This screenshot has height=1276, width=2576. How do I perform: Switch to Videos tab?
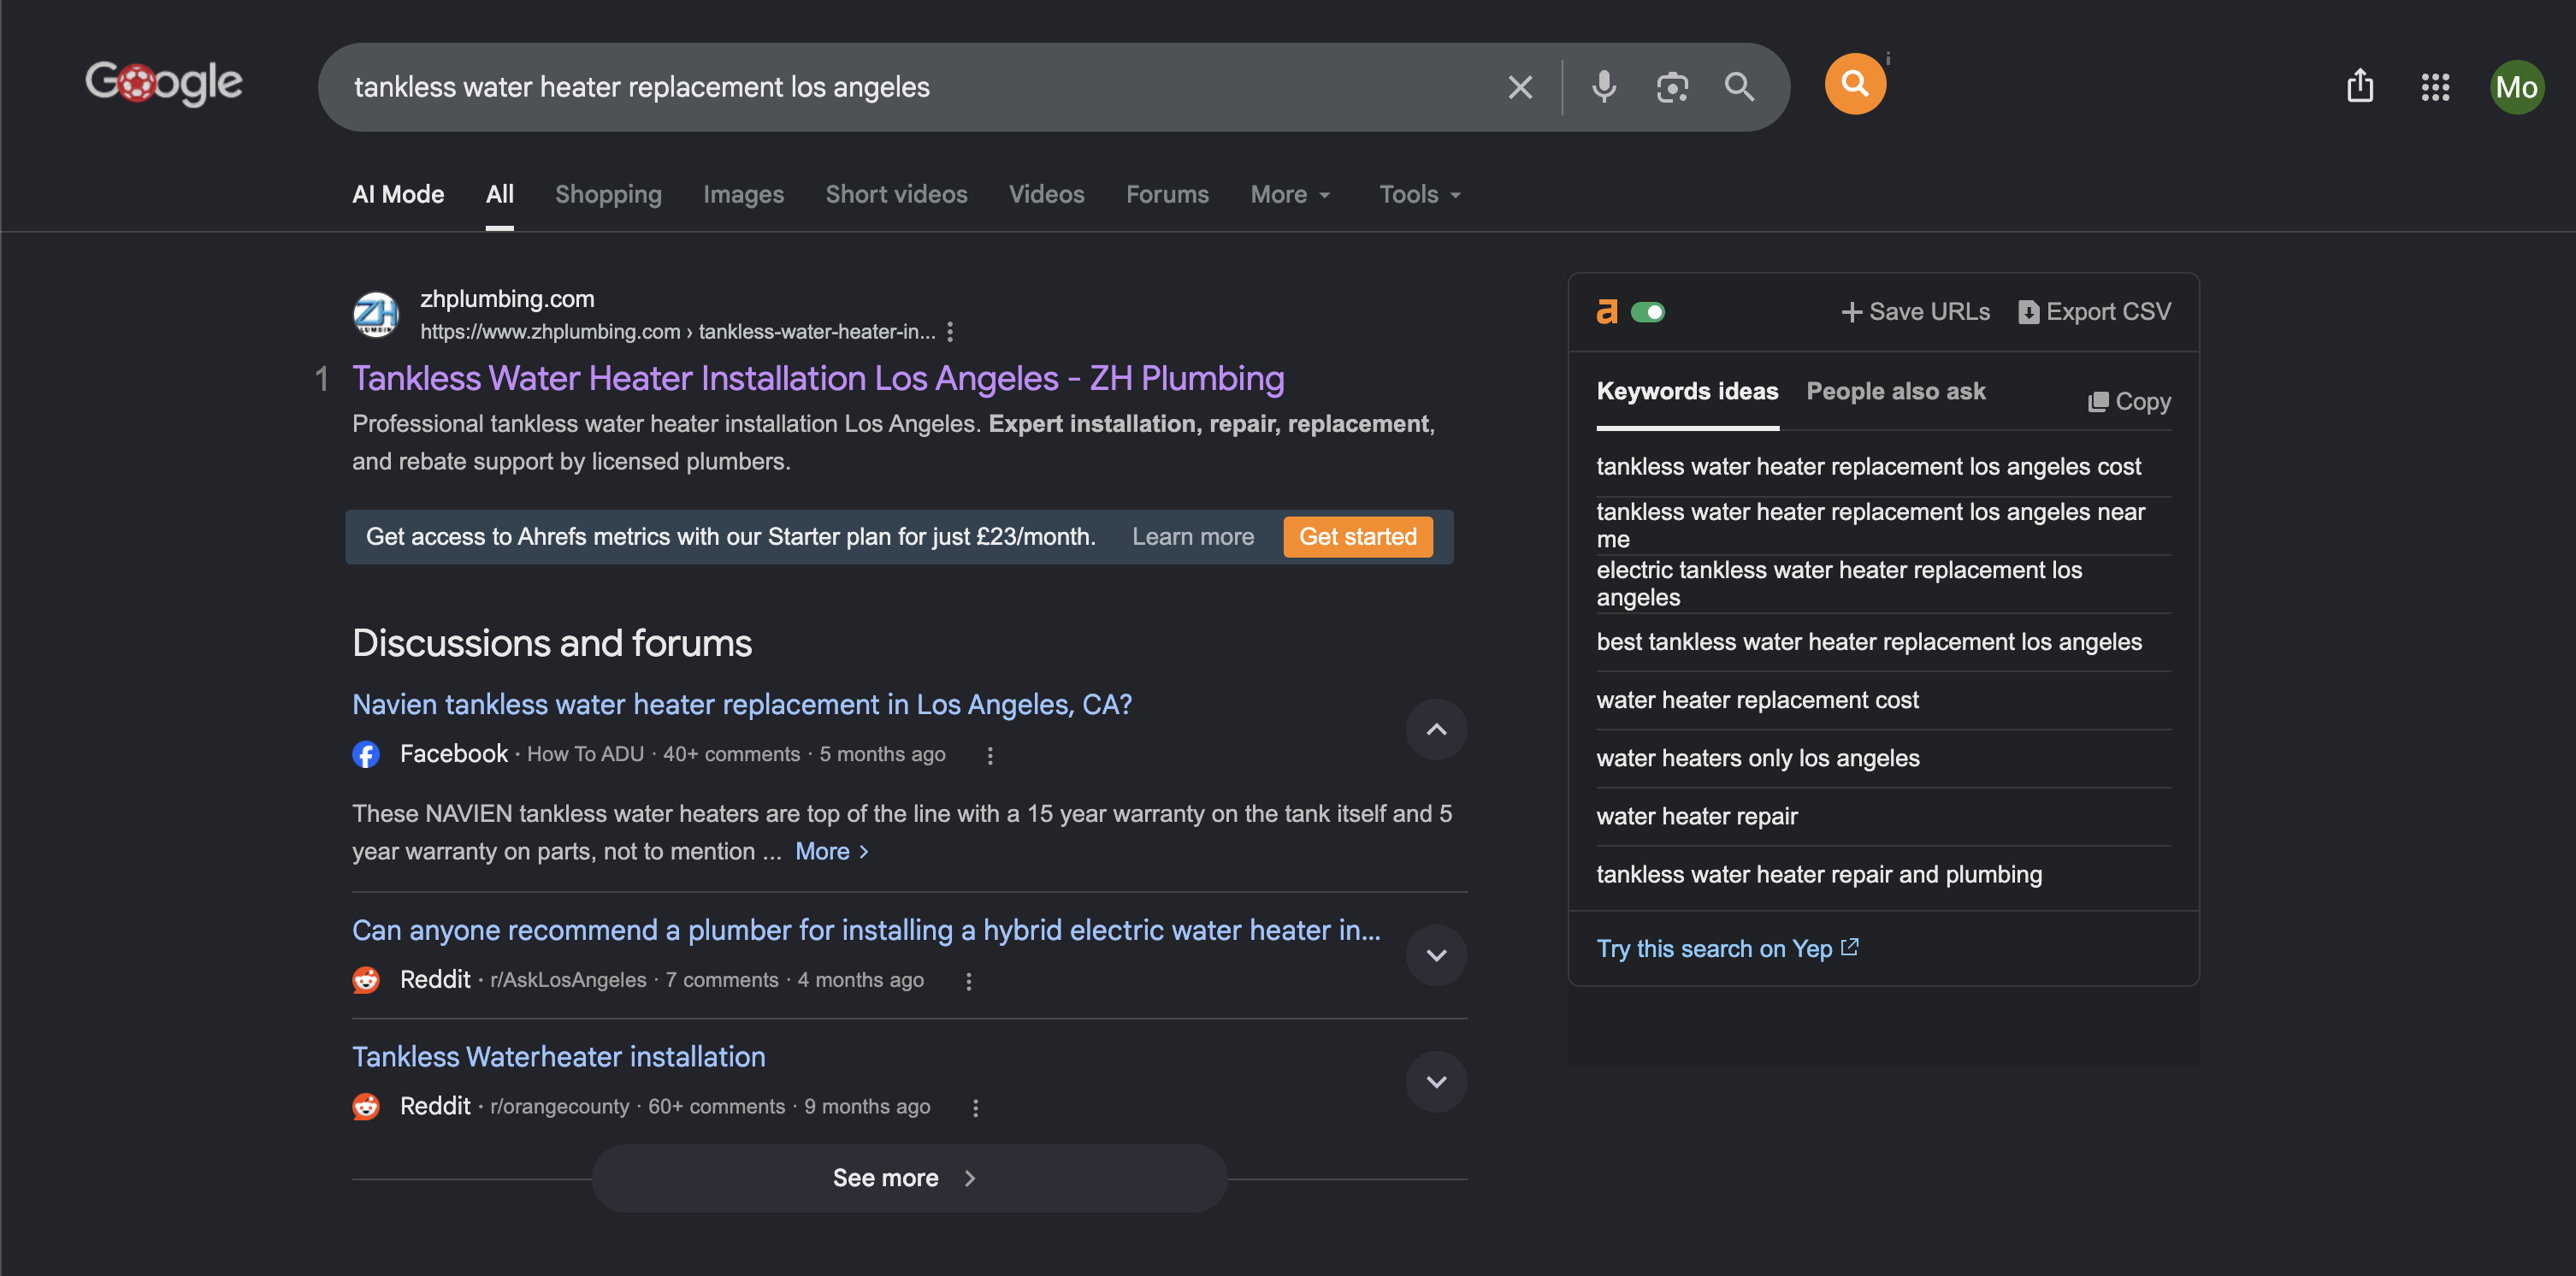(x=1046, y=195)
